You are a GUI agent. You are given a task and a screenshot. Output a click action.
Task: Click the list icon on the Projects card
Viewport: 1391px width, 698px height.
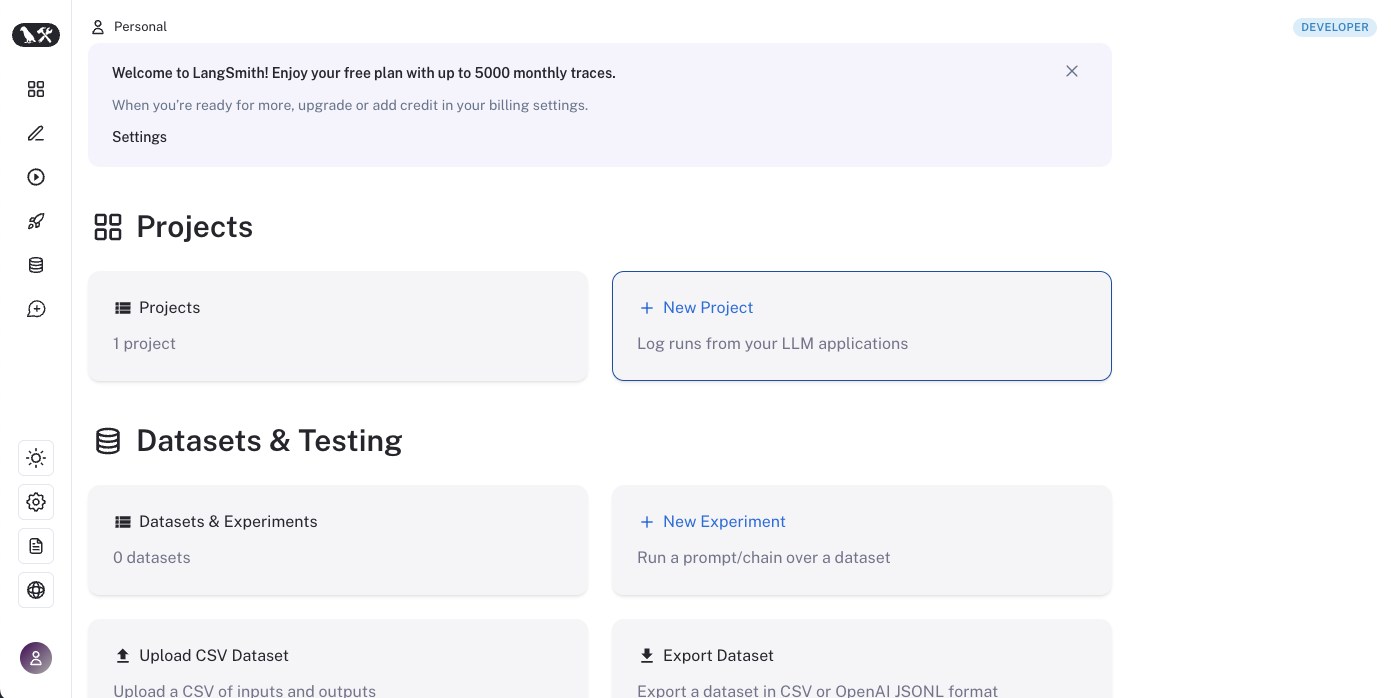click(x=123, y=308)
